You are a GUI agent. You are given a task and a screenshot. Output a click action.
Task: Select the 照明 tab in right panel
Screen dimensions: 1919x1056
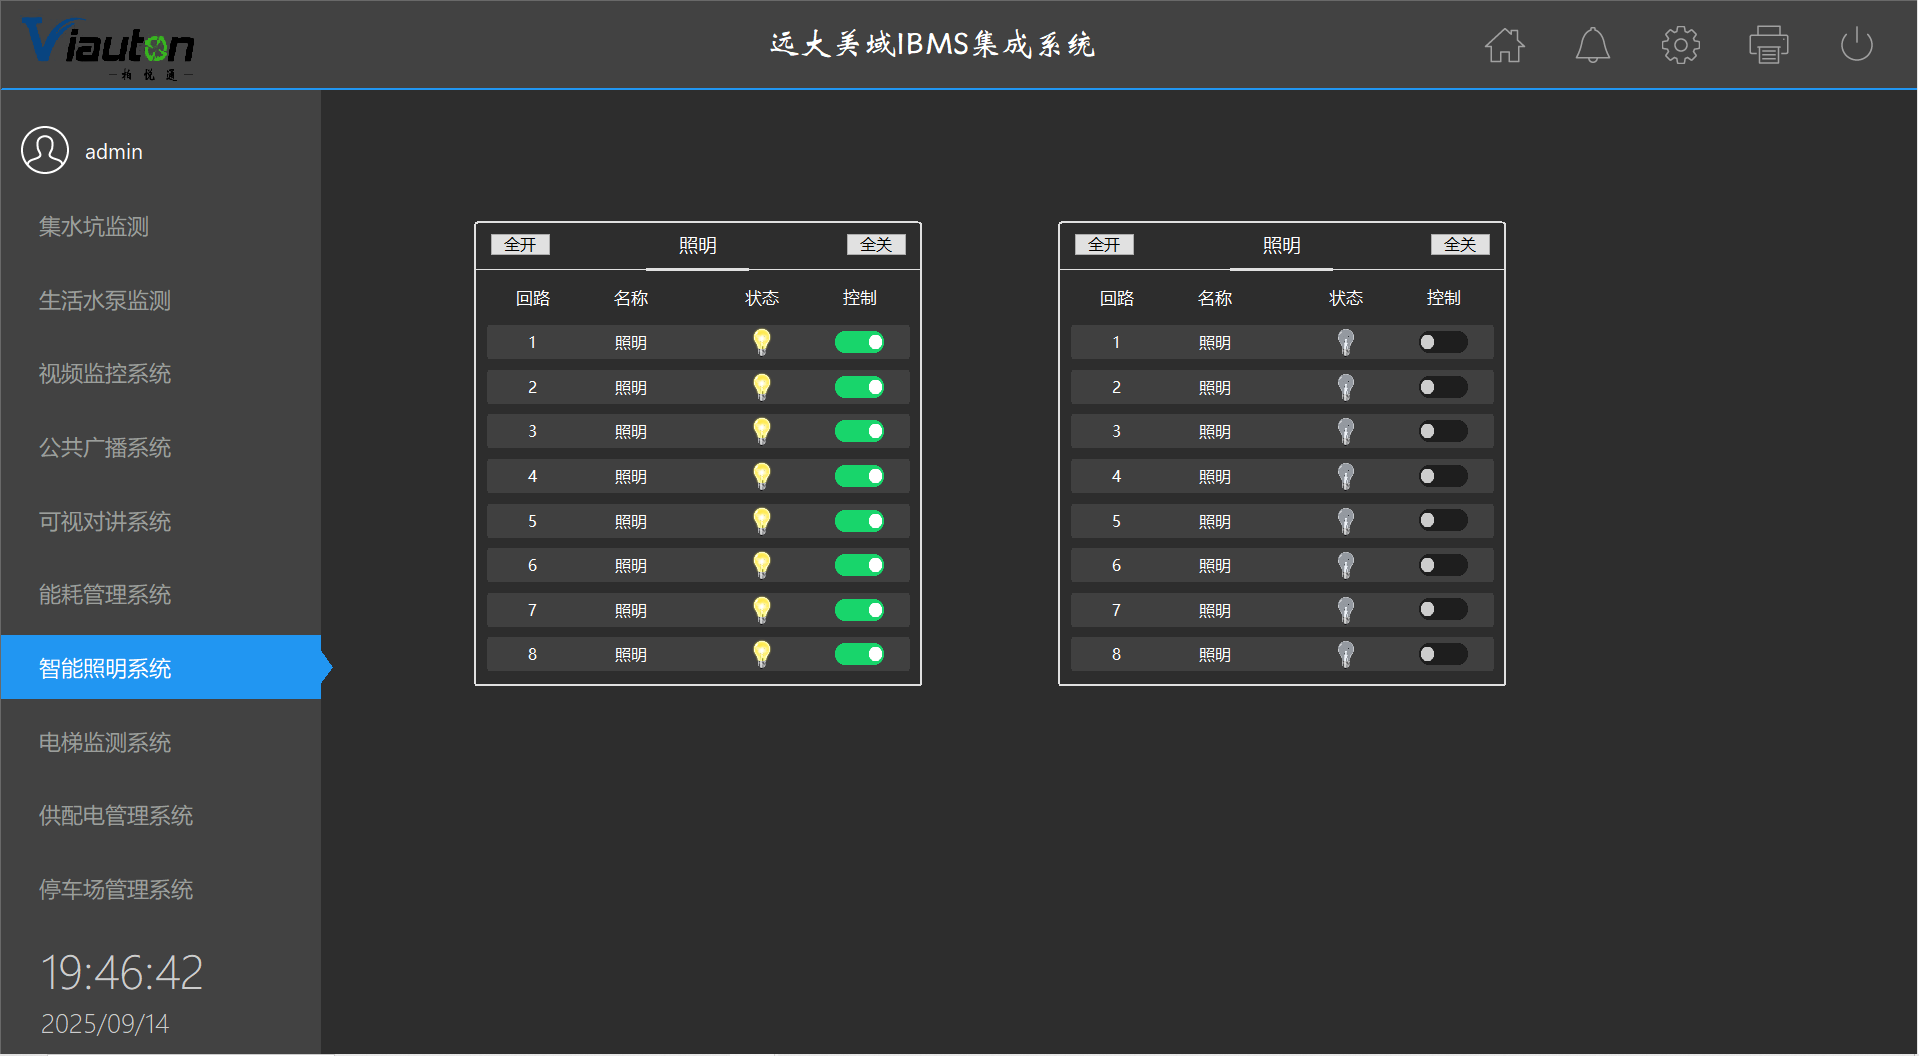pos(1281,246)
